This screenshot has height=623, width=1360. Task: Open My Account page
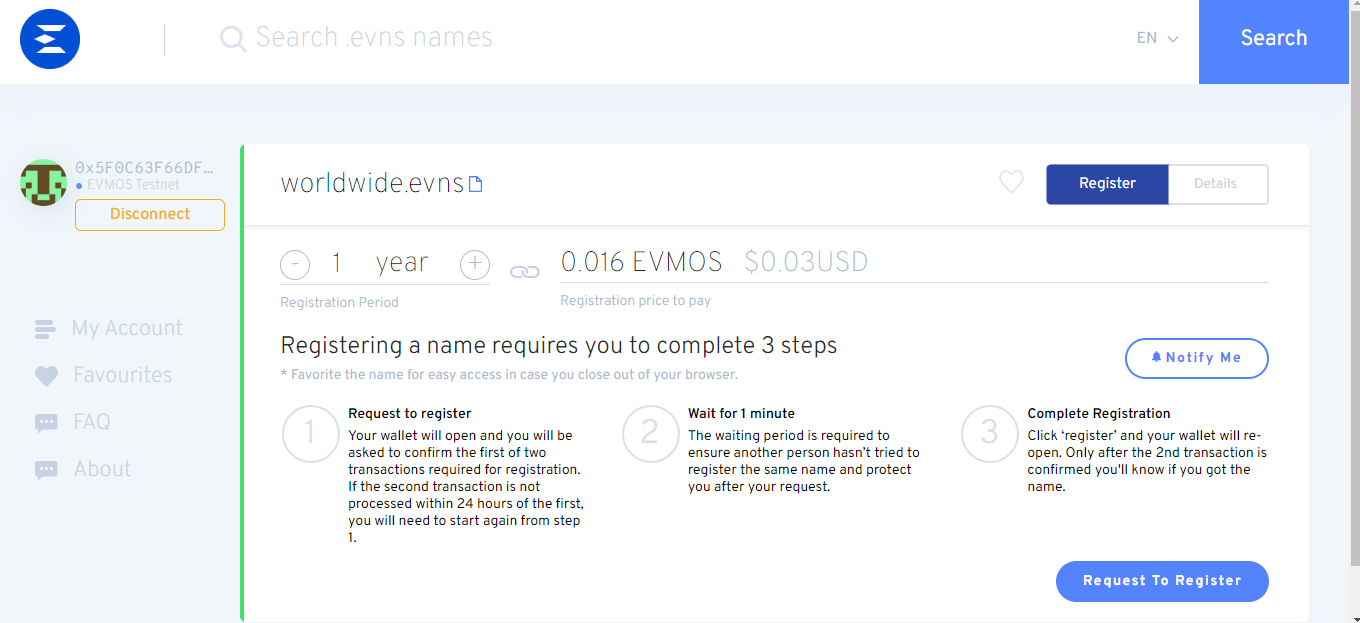point(127,328)
